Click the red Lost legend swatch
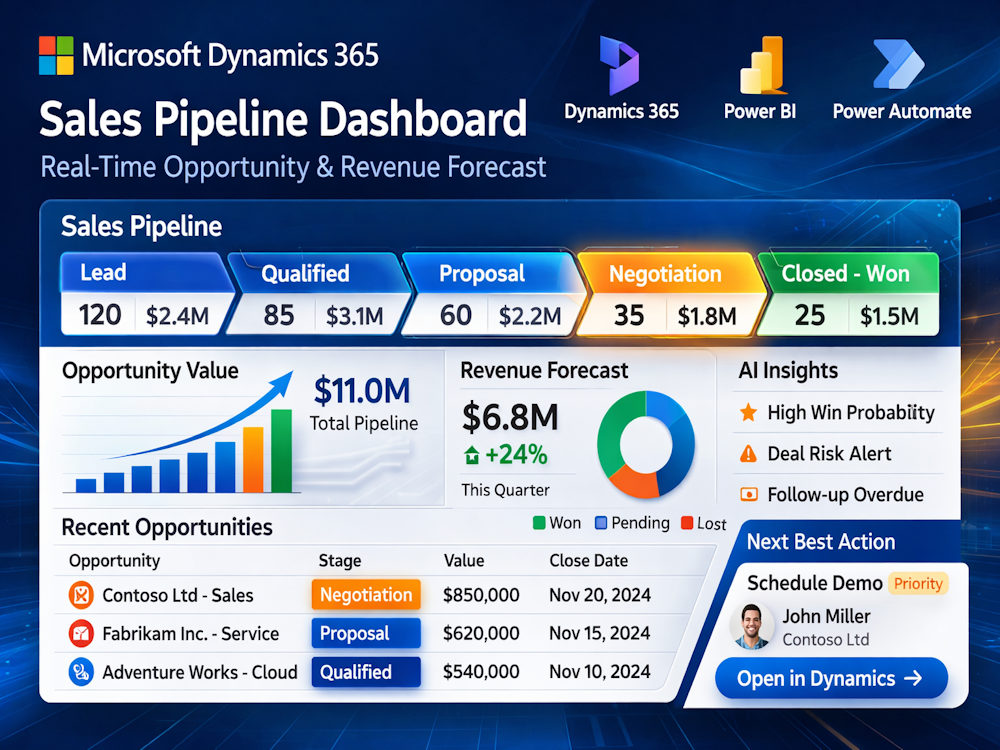The width and height of the screenshot is (1000, 750). [687, 523]
